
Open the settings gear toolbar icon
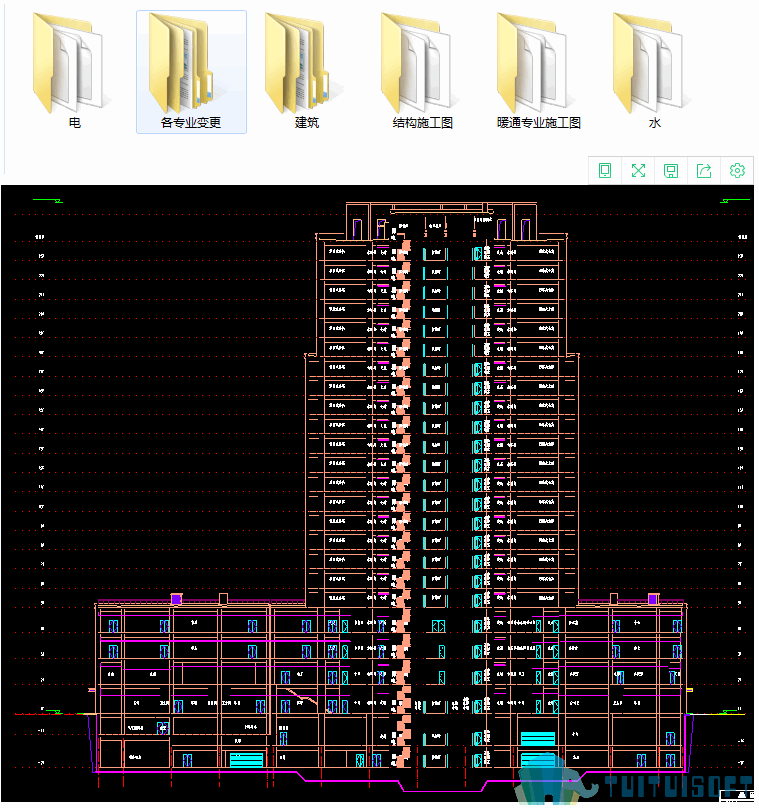point(737,171)
